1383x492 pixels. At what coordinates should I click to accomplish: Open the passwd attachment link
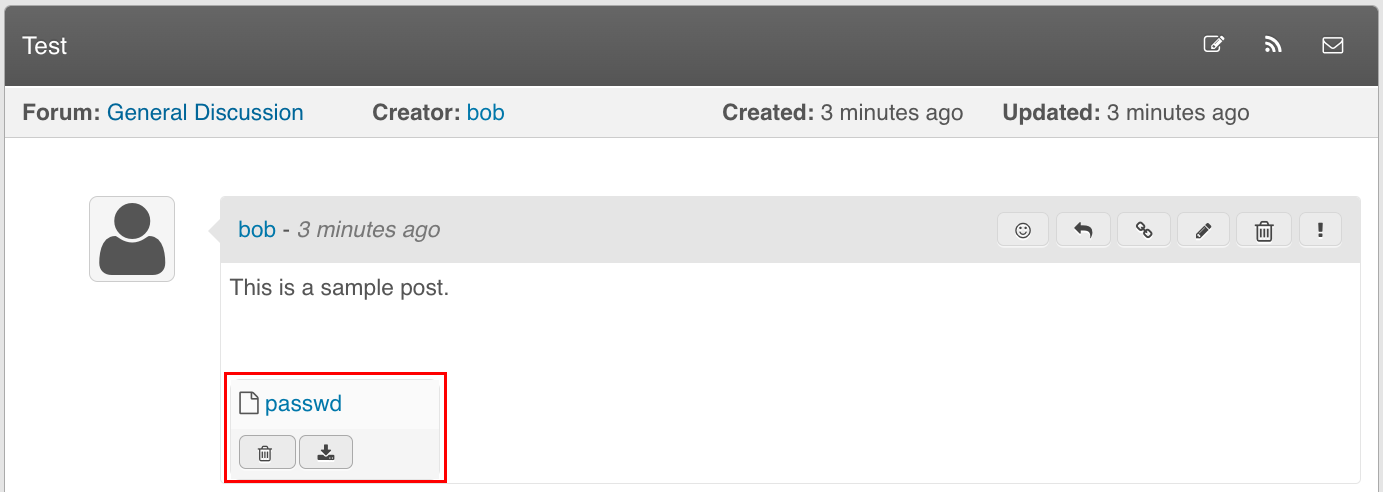303,404
